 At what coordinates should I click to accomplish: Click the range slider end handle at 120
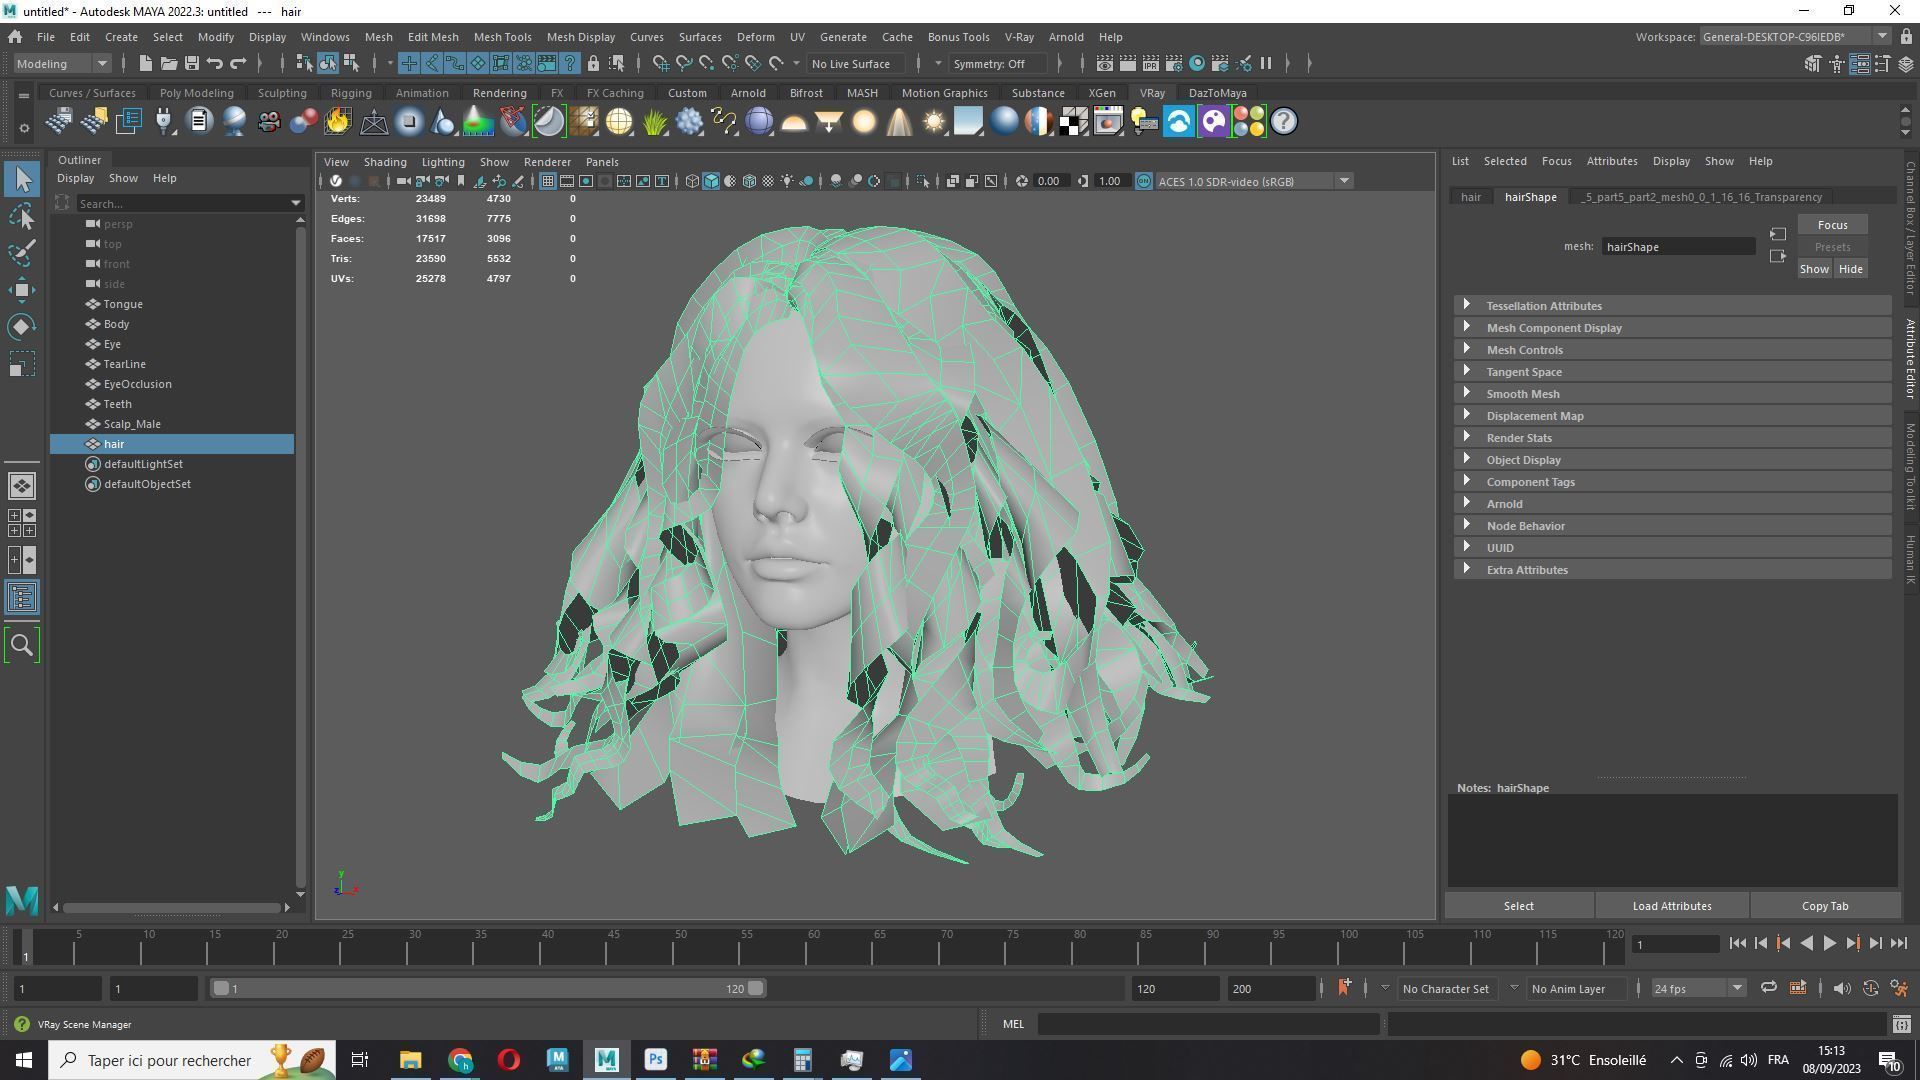(756, 989)
